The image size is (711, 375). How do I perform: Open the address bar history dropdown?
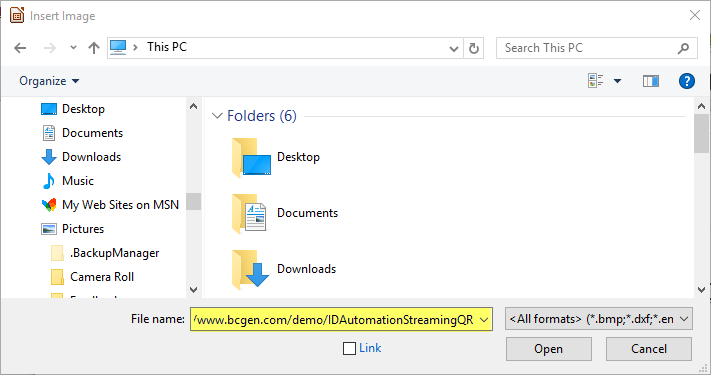point(453,49)
